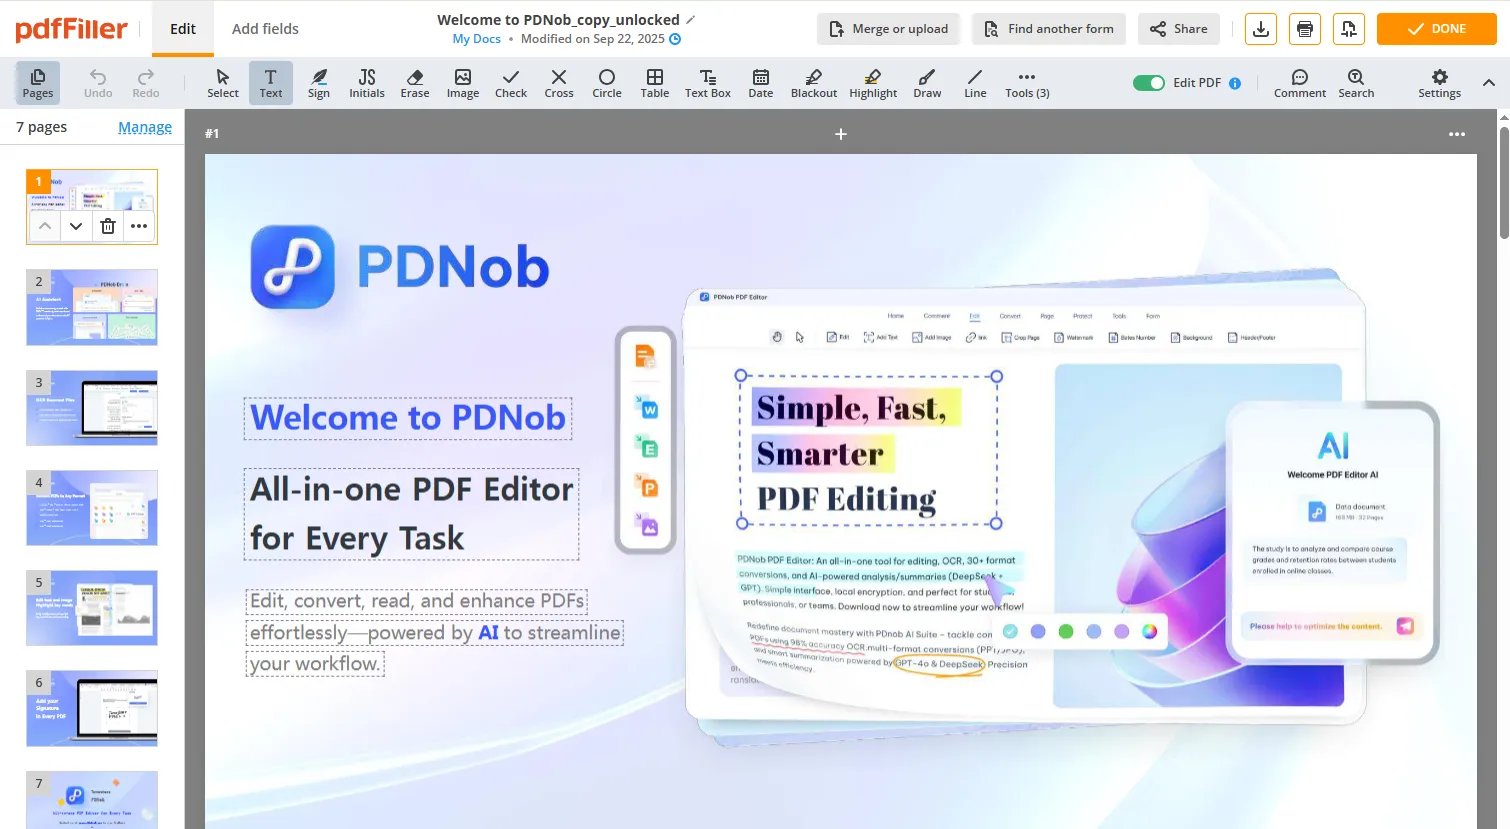The width and height of the screenshot is (1510, 829).
Task: Select page 6 thumbnail
Action: pos(92,708)
